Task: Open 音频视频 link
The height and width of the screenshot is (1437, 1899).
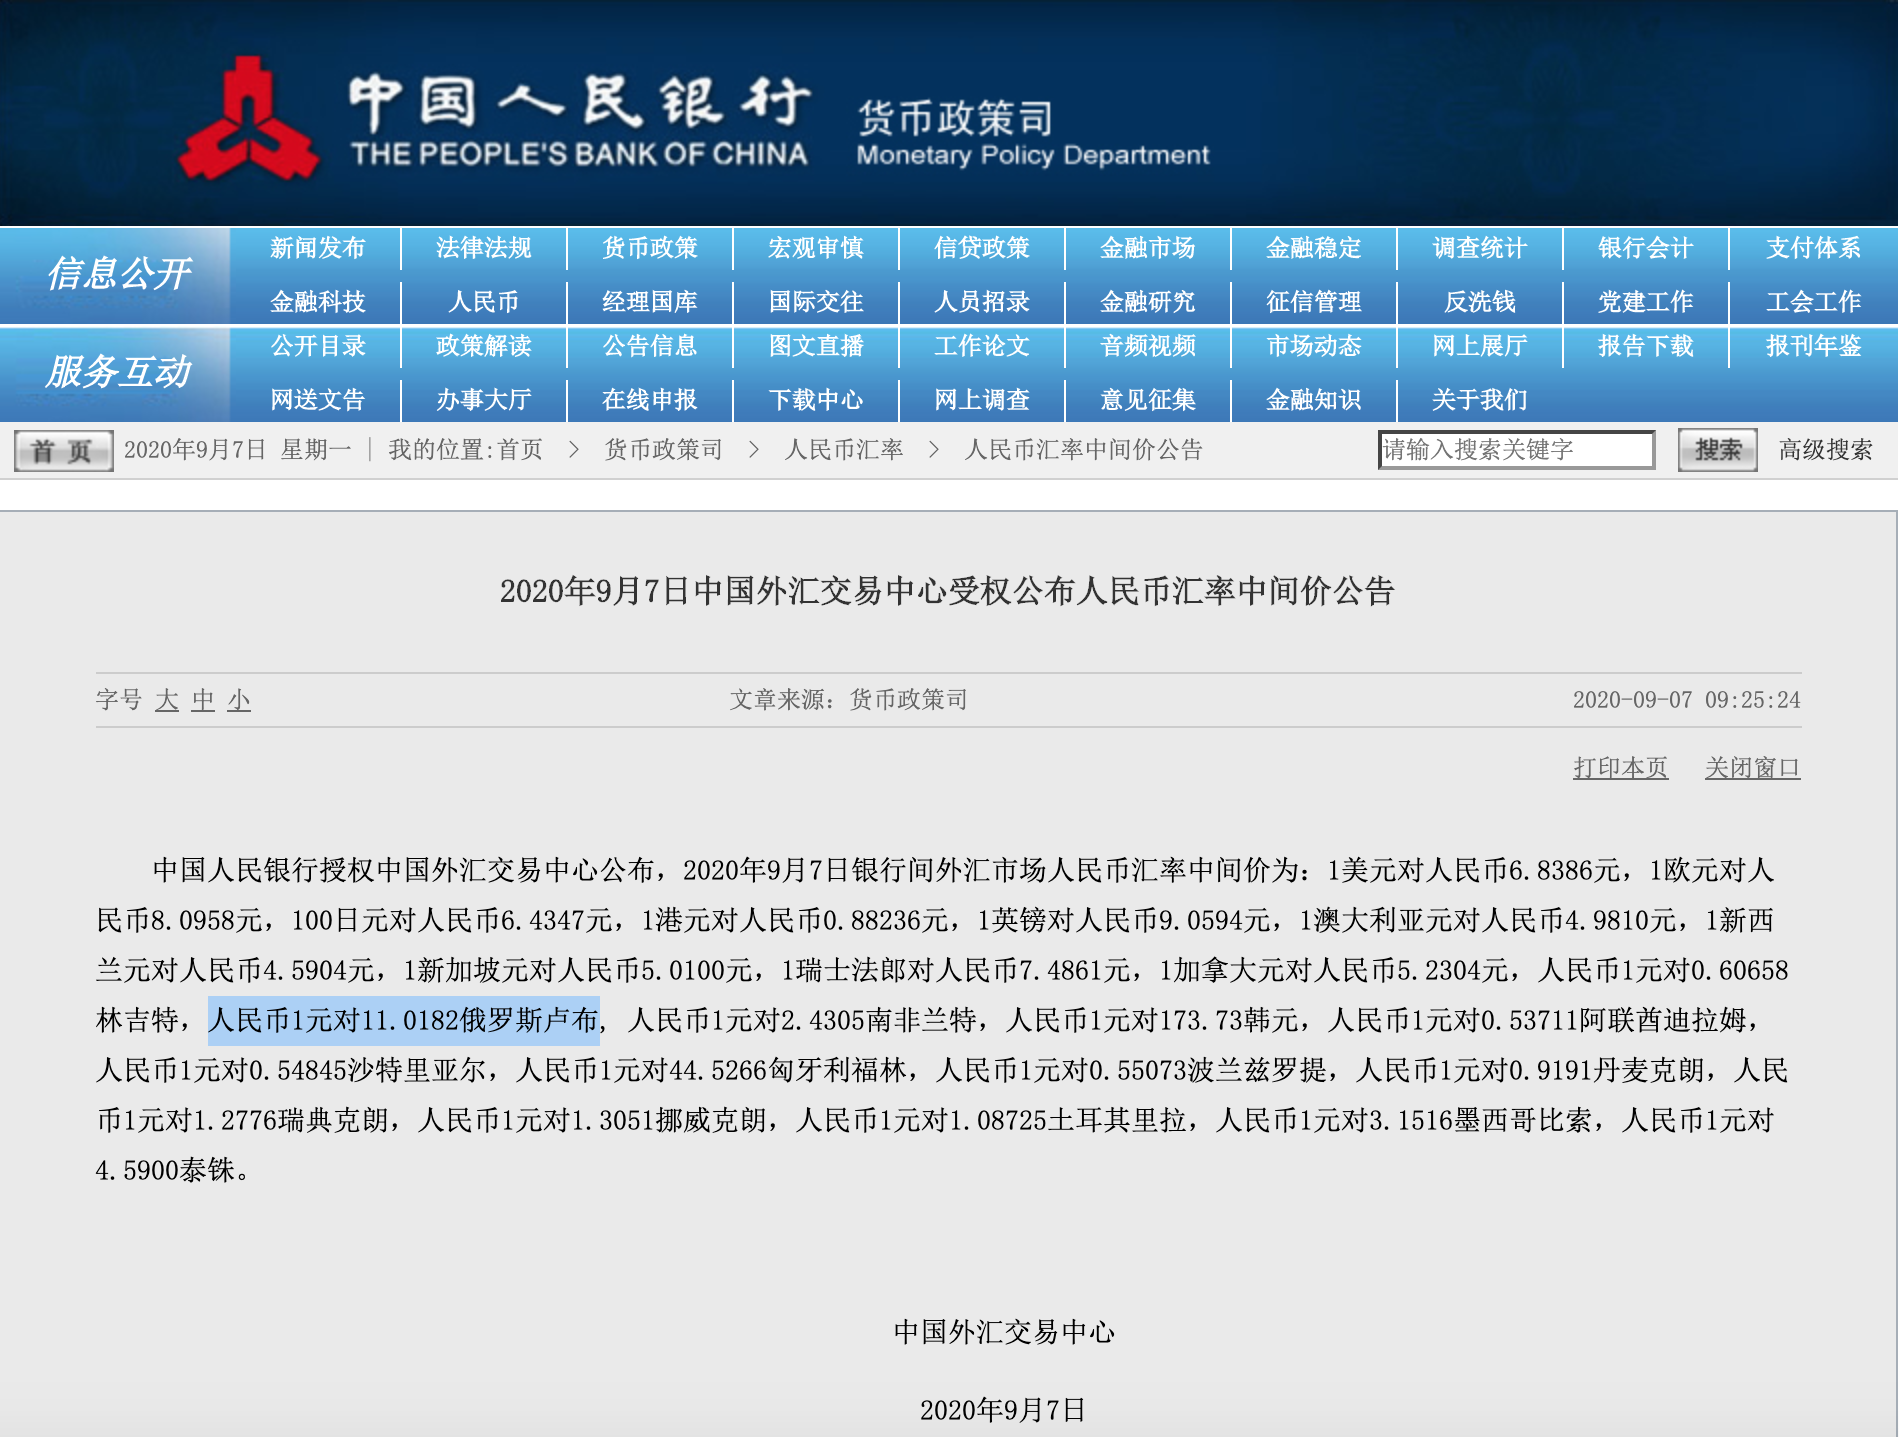Action: point(1147,346)
